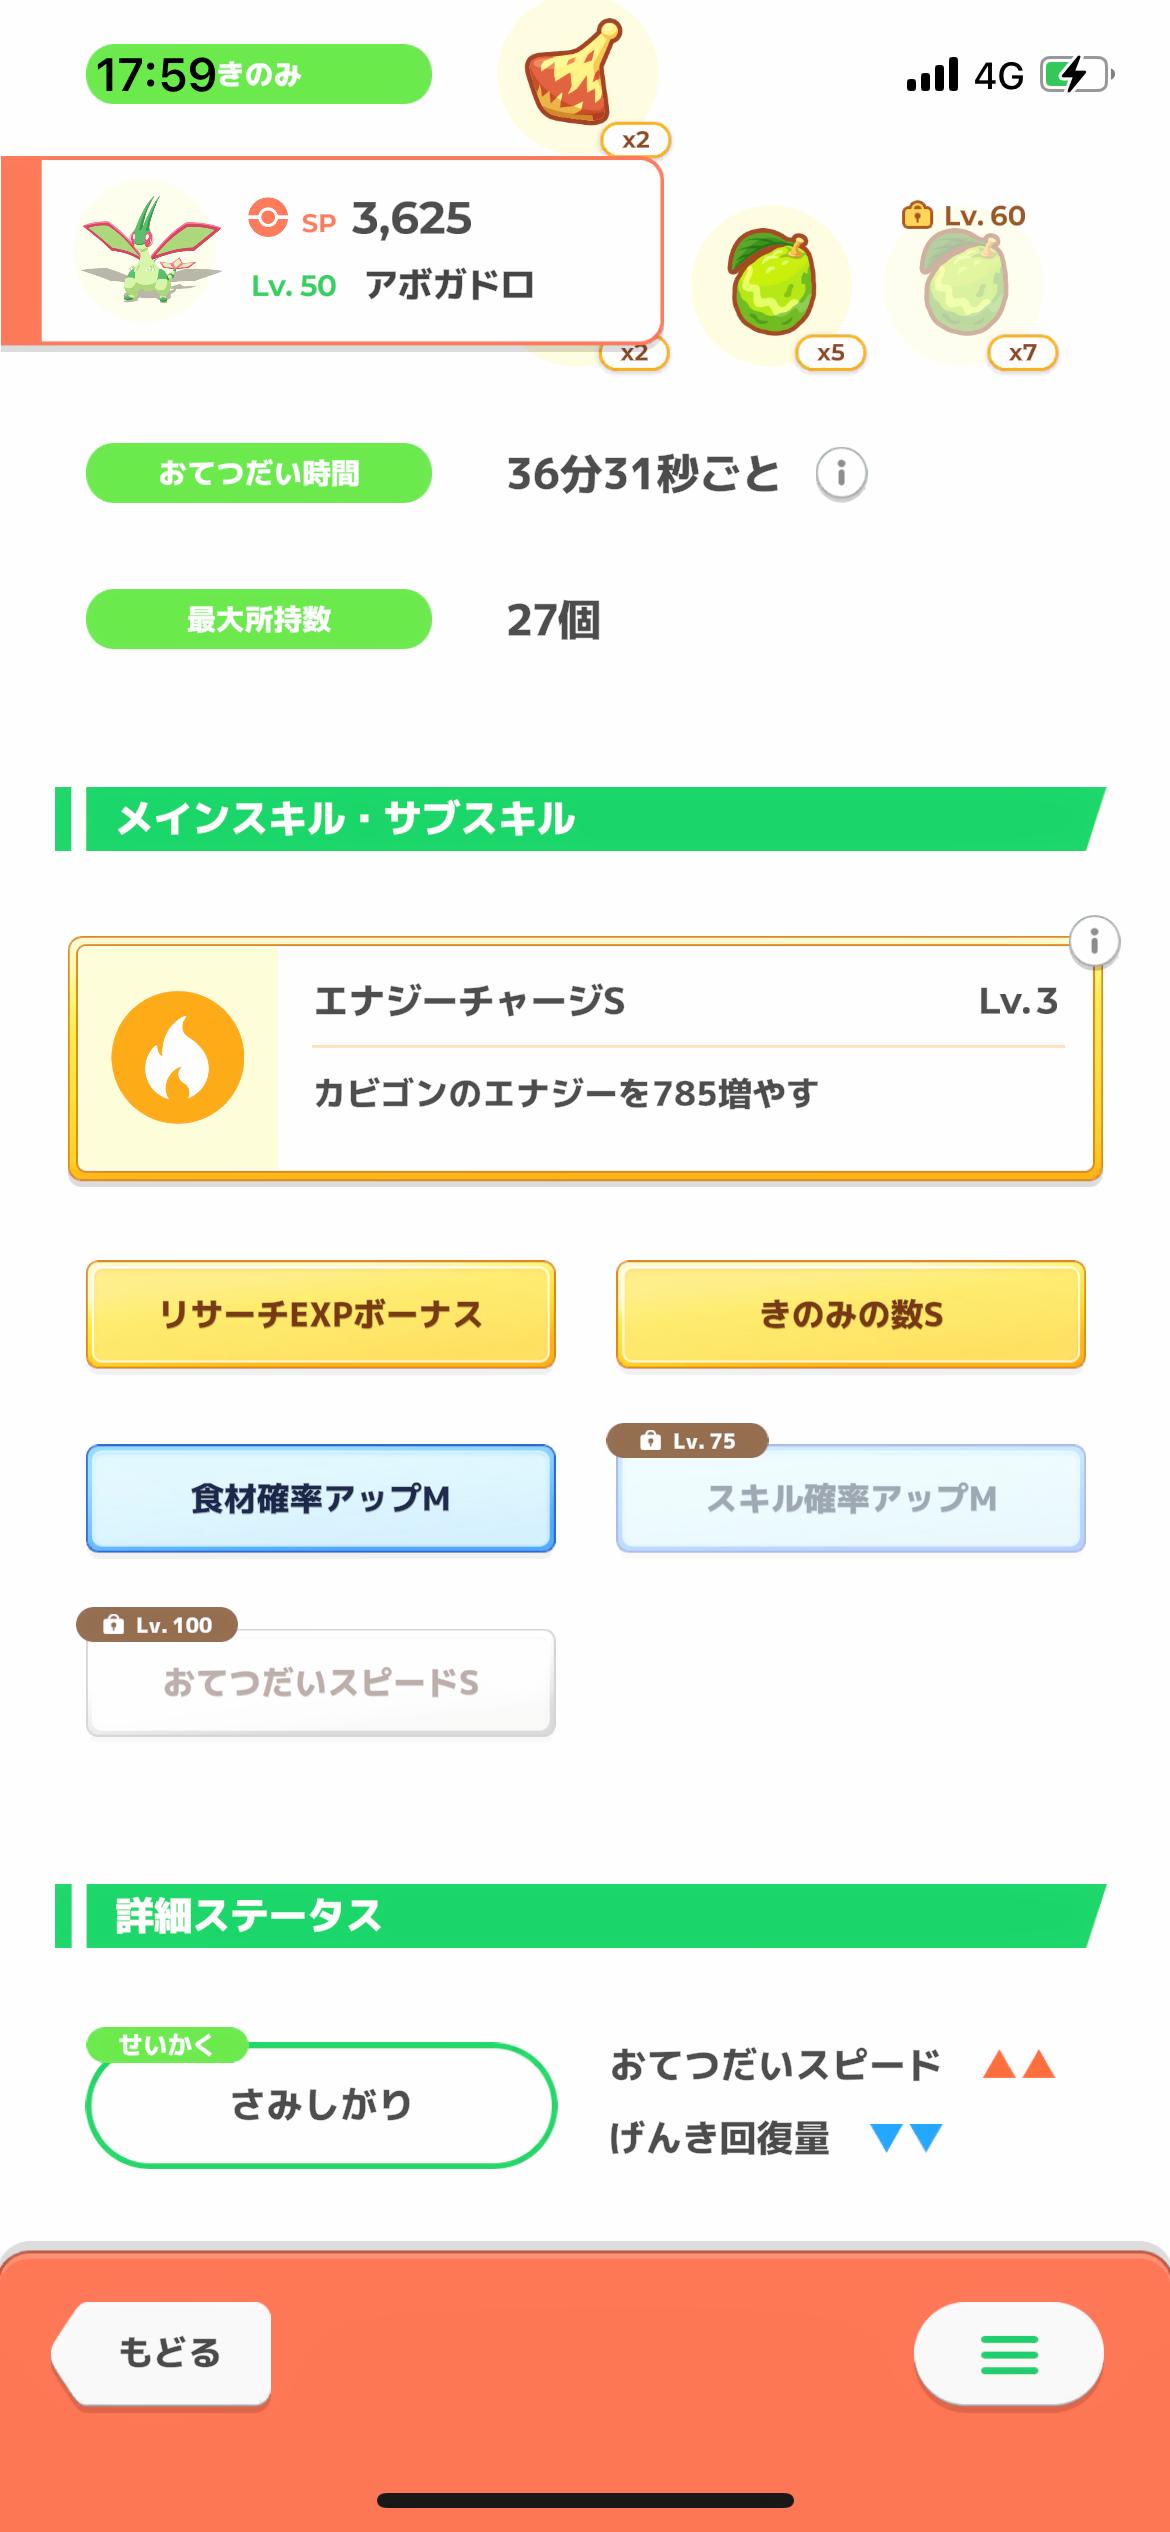Open the green hamburger menu
Screen dimensions: 1170x2532
pyautogui.click(x=1008, y=2354)
